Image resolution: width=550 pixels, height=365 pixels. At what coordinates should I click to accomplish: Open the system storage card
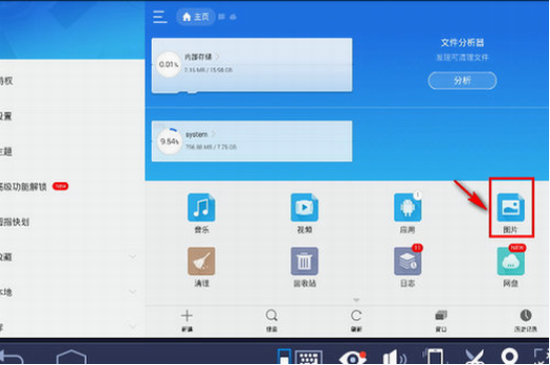click(x=252, y=141)
